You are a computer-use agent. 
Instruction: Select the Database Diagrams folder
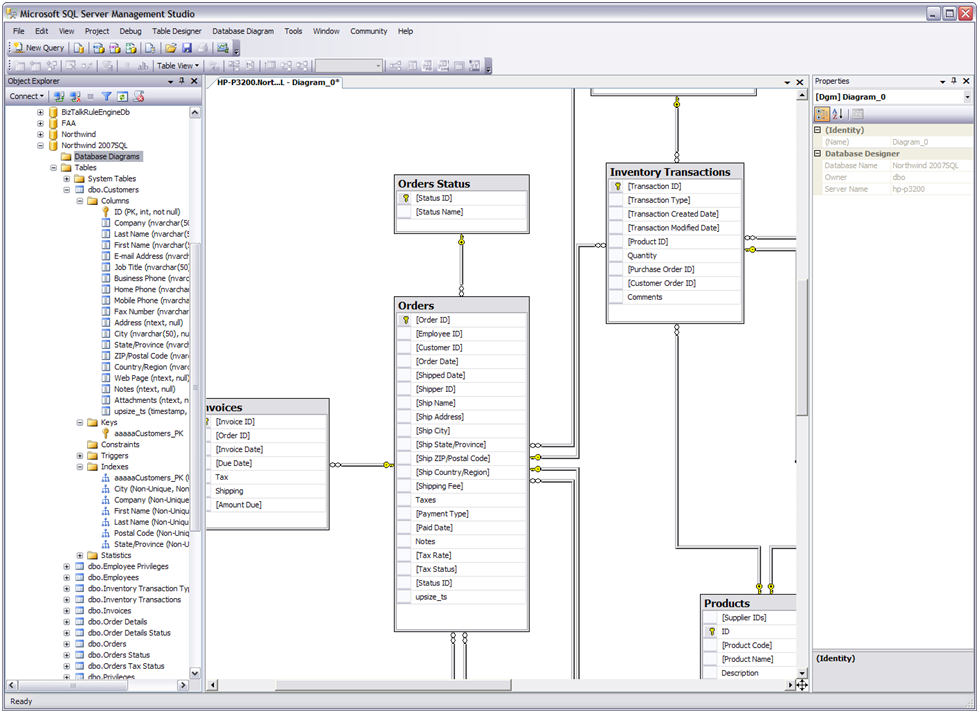(x=107, y=156)
